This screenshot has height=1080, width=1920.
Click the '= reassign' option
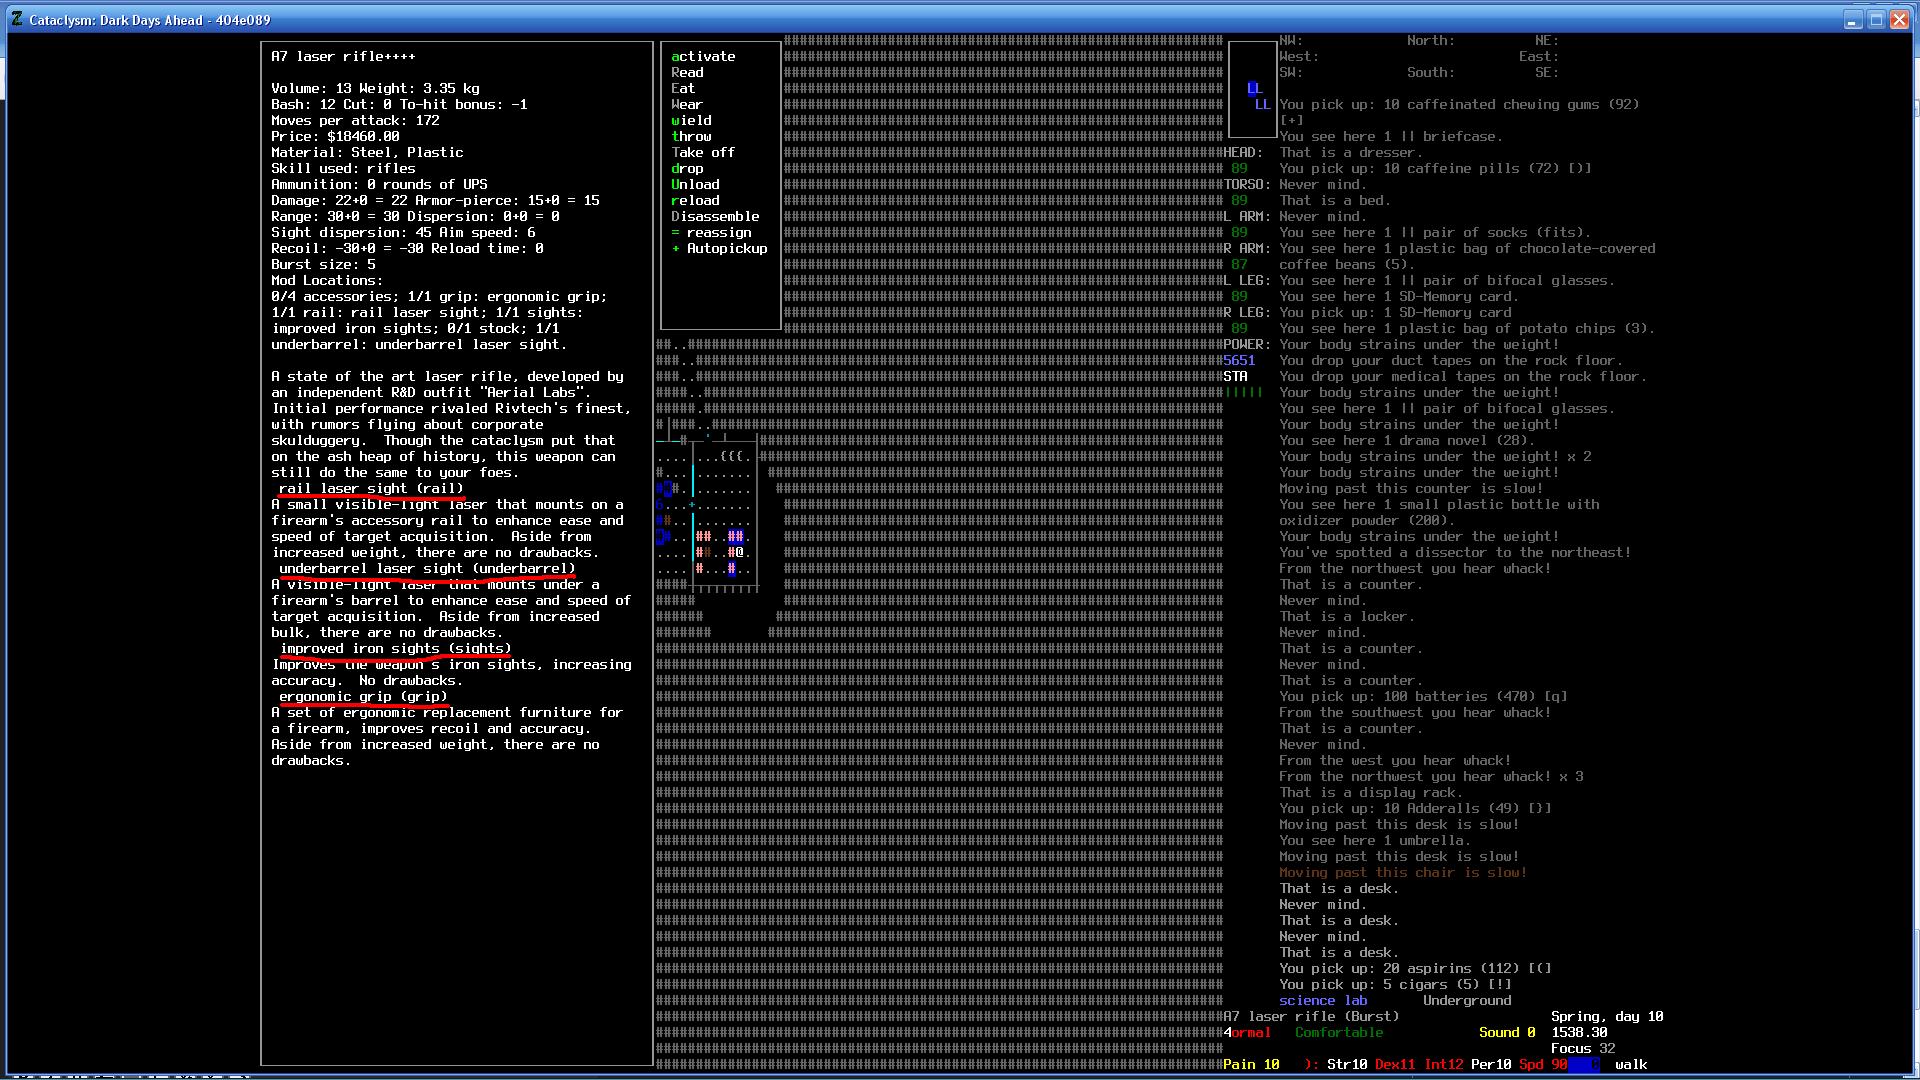tap(711, 233)
